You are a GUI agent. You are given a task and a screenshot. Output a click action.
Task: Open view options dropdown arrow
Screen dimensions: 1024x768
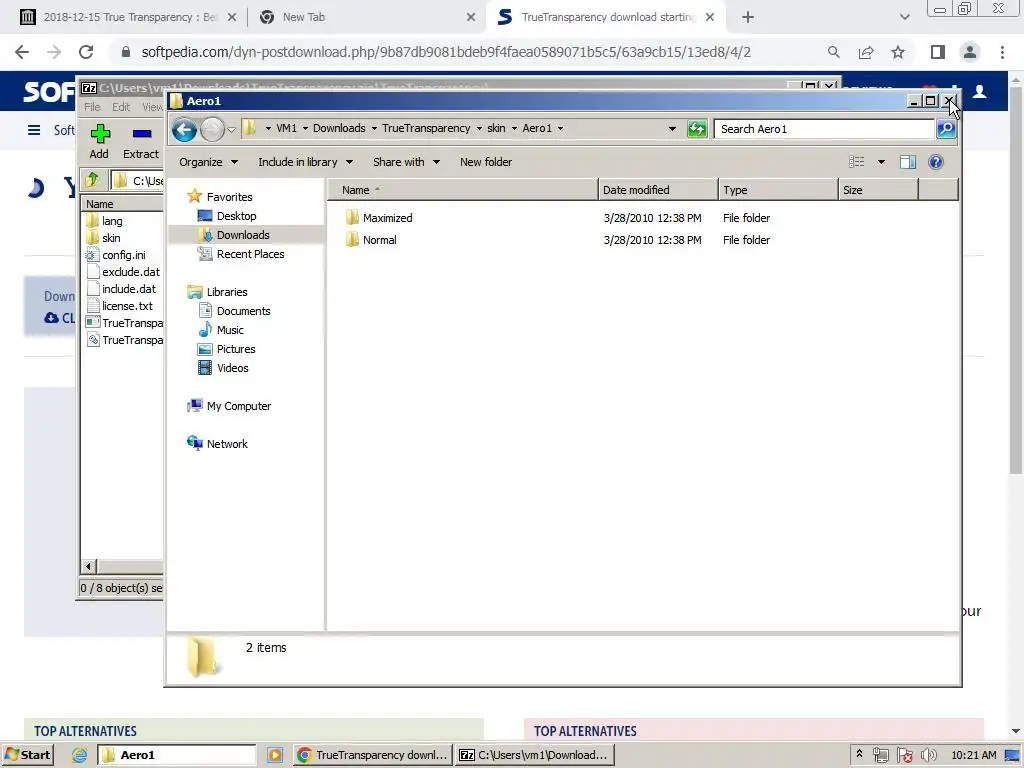881,162
